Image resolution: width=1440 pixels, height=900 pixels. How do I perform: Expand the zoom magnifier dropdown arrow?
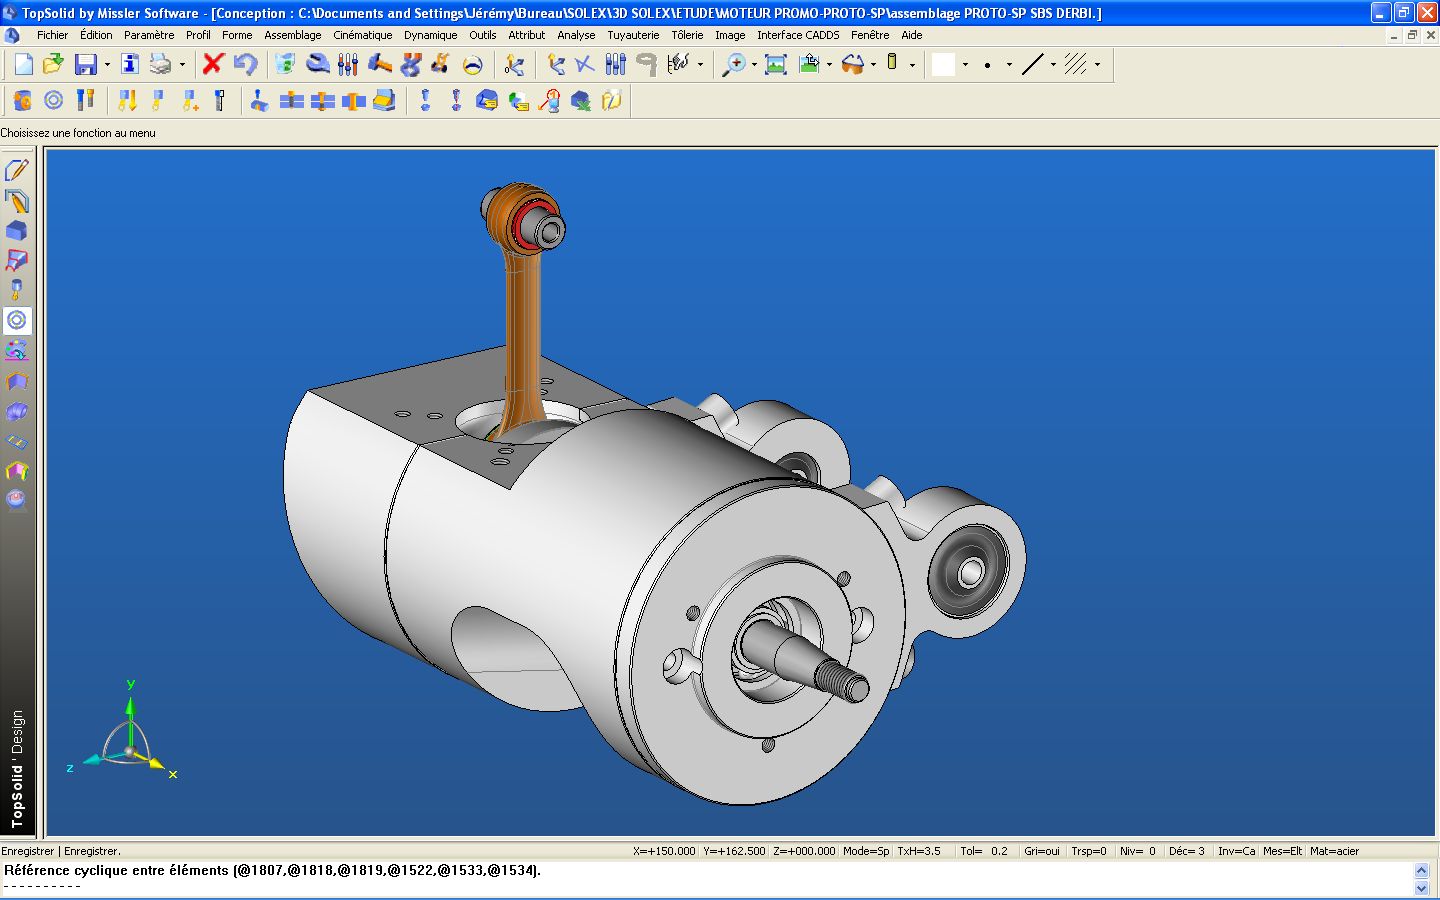[754, 65]
